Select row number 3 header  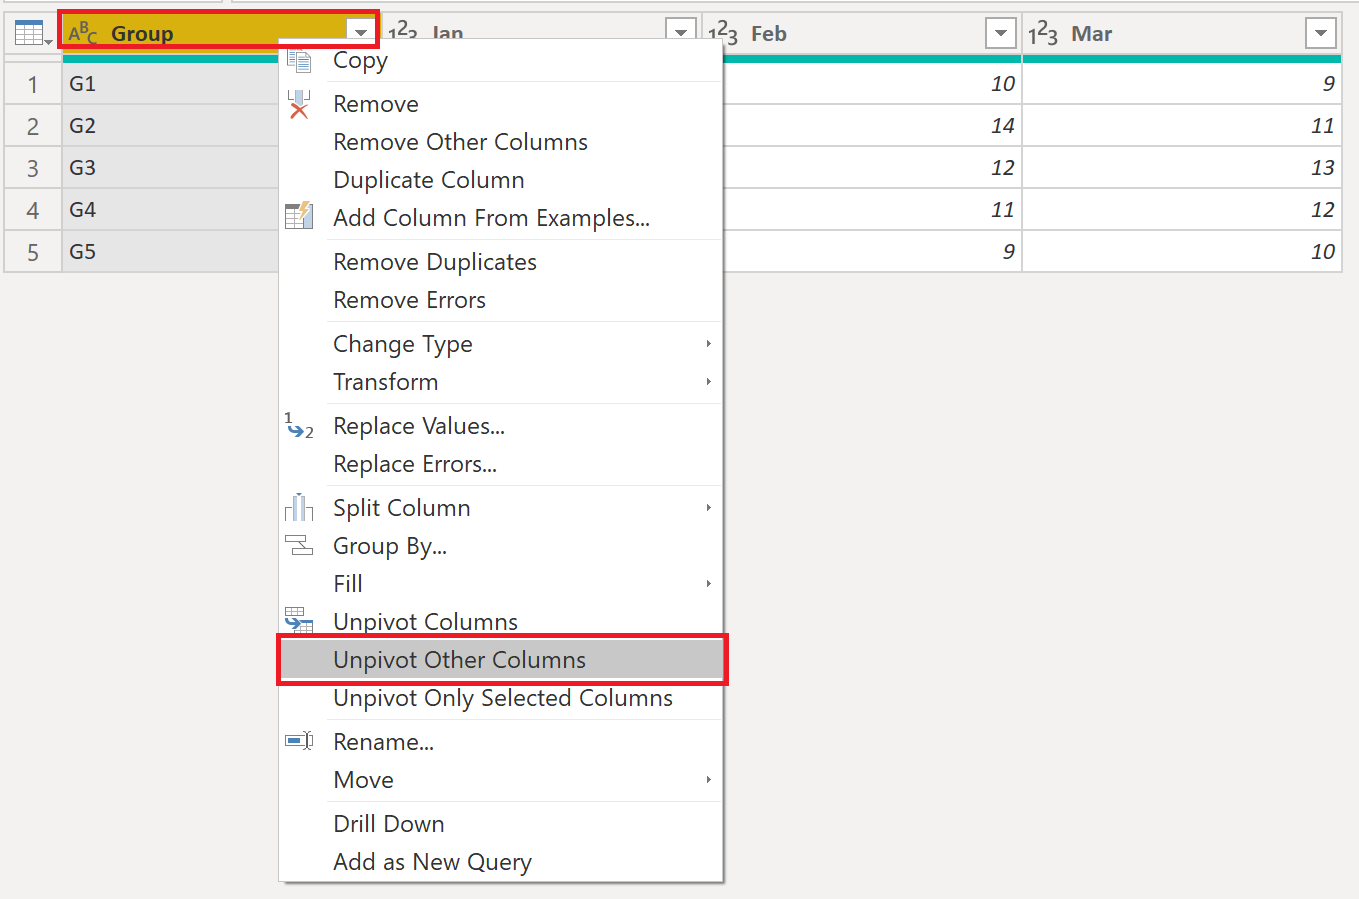[33, 168]
